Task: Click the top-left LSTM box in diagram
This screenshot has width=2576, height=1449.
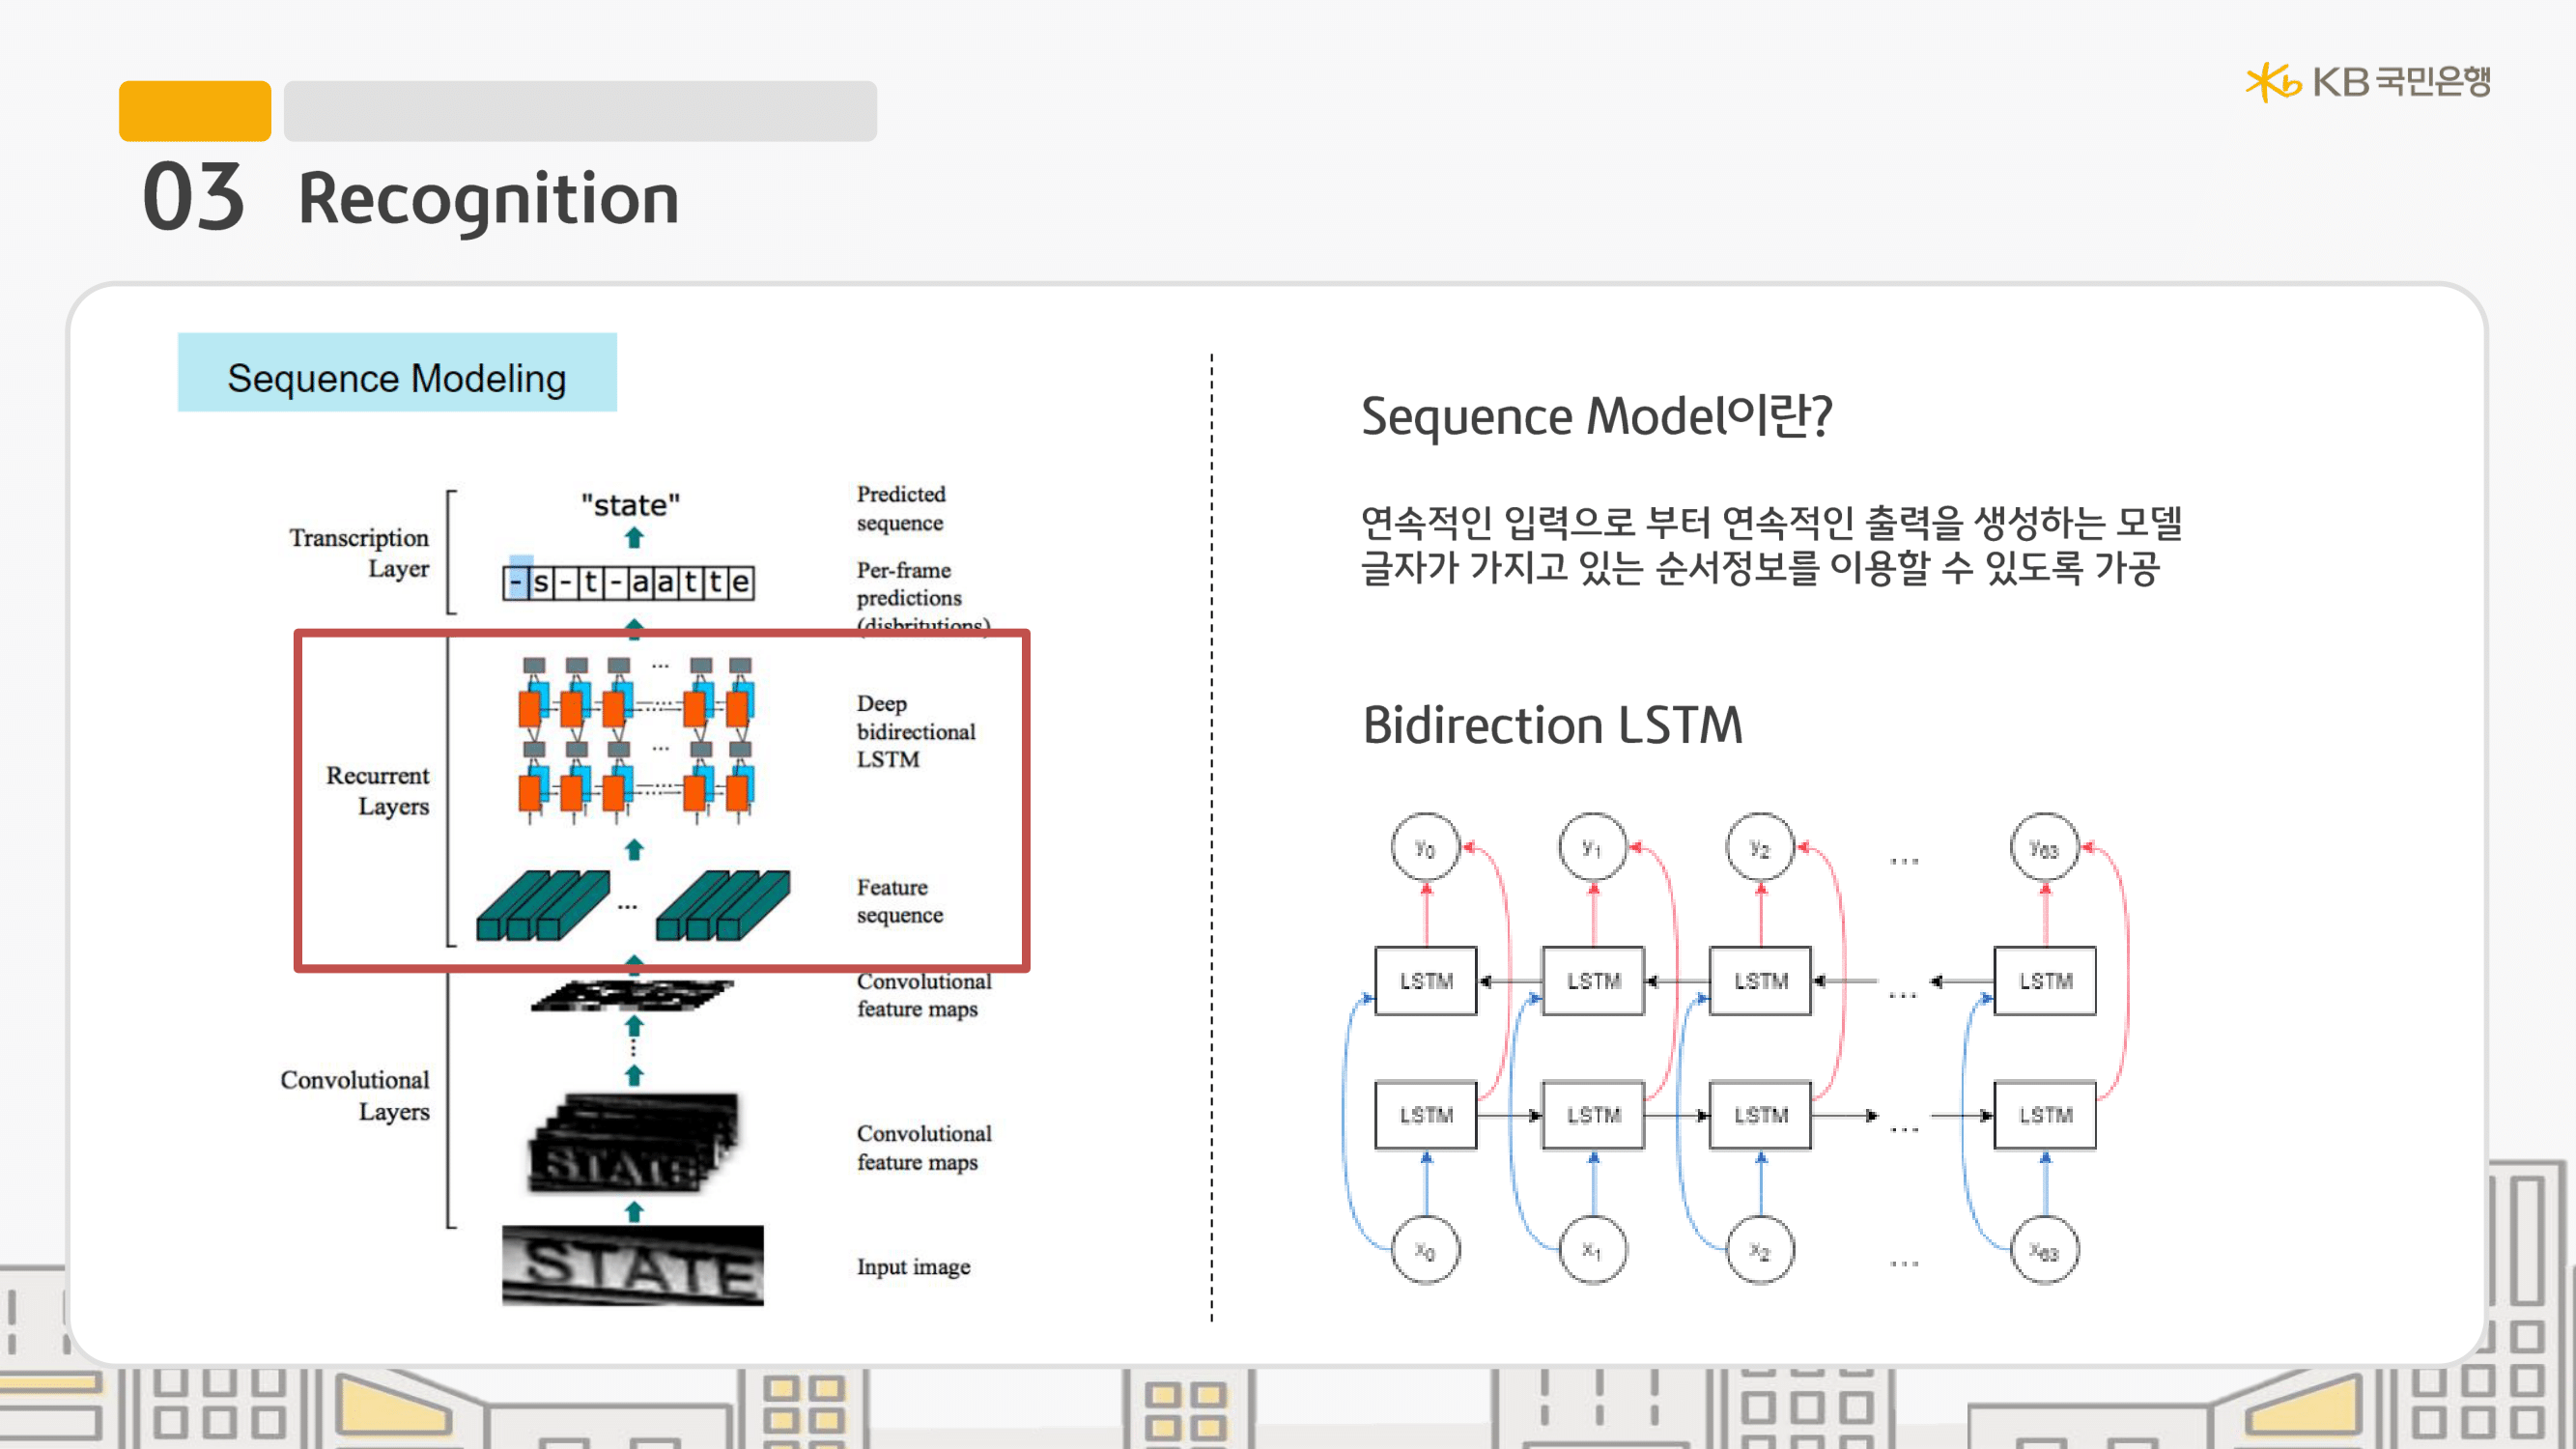Action: pos(1425,981)
